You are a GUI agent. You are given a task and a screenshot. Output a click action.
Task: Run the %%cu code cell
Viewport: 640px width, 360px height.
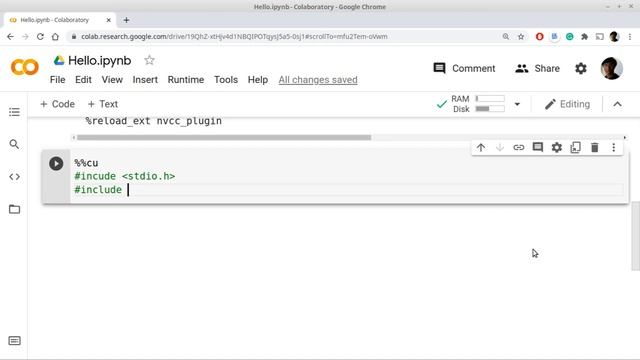56,164
